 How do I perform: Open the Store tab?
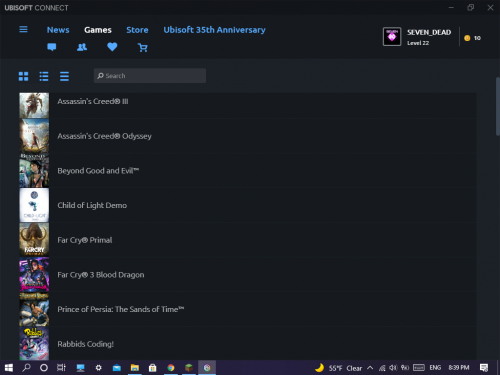(x=137, y=30)
